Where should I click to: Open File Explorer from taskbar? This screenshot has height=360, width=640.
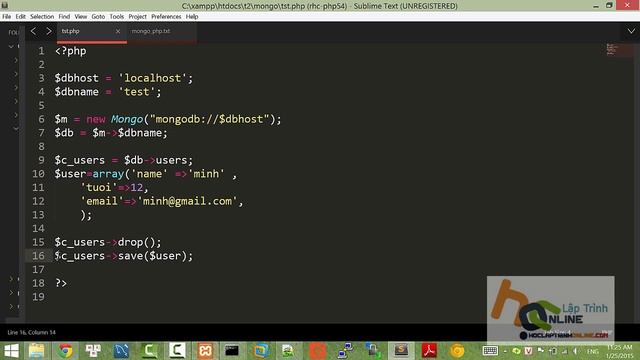[x=37, y=351]
